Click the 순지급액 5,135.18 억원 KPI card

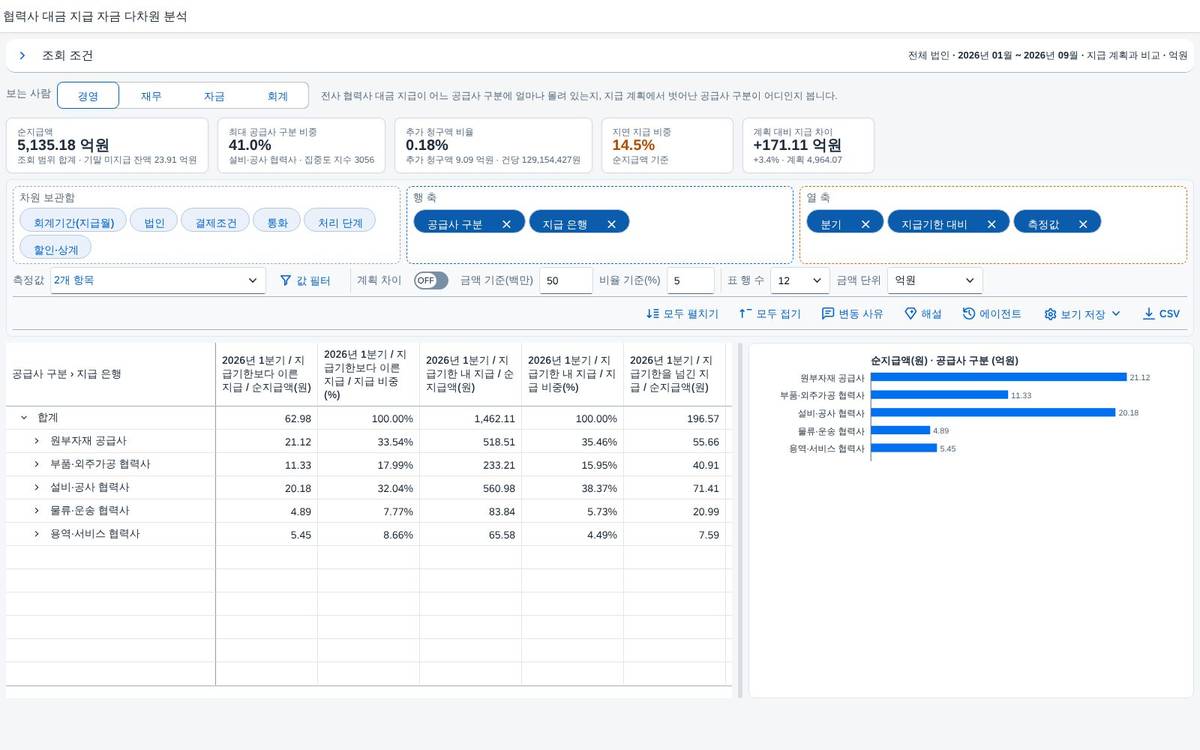tap(107, 145)
